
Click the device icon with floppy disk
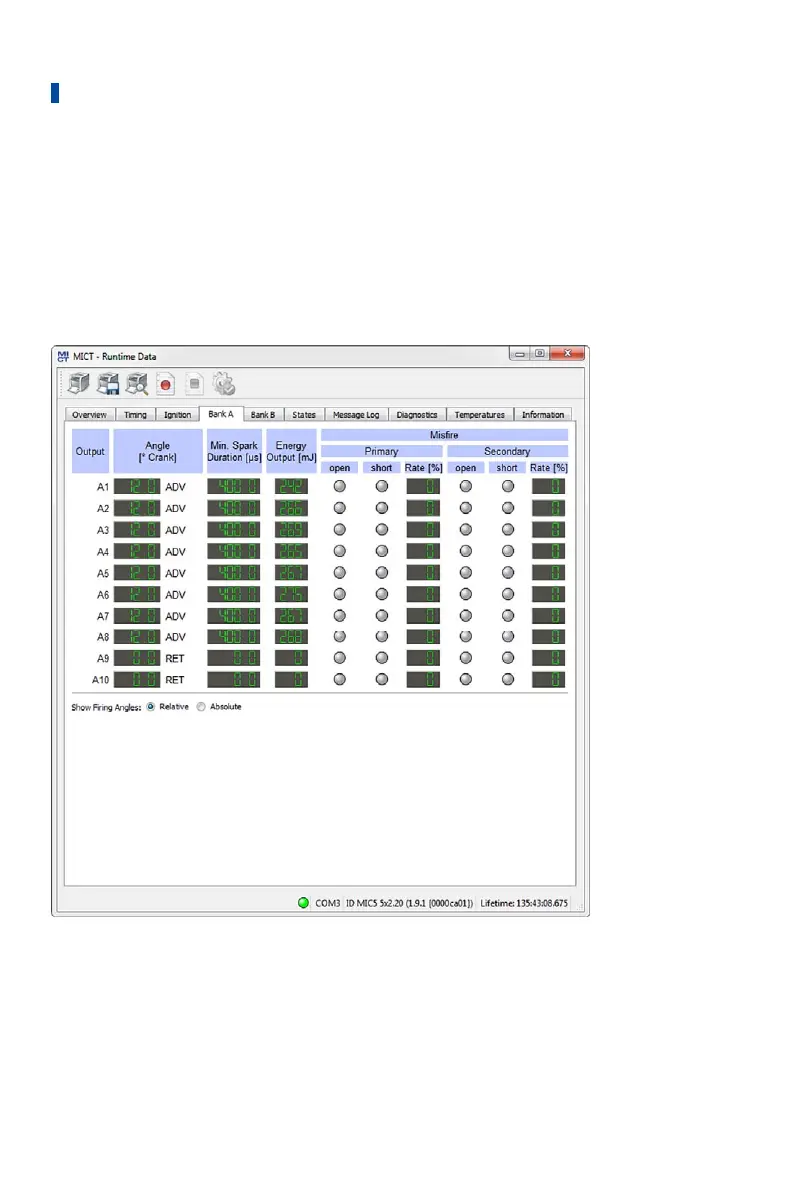tap(108, 384)
